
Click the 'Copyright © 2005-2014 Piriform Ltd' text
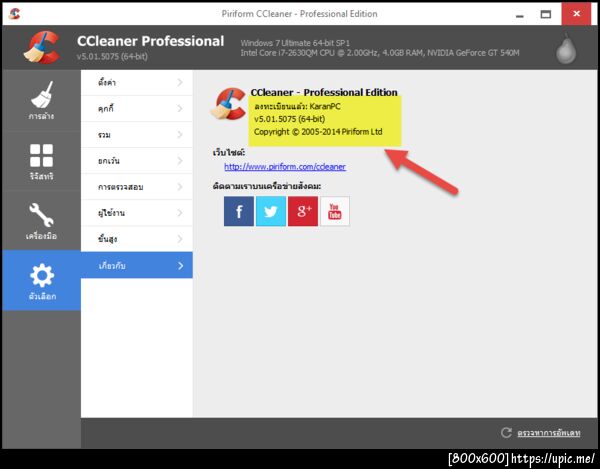(x=318, y=132)
